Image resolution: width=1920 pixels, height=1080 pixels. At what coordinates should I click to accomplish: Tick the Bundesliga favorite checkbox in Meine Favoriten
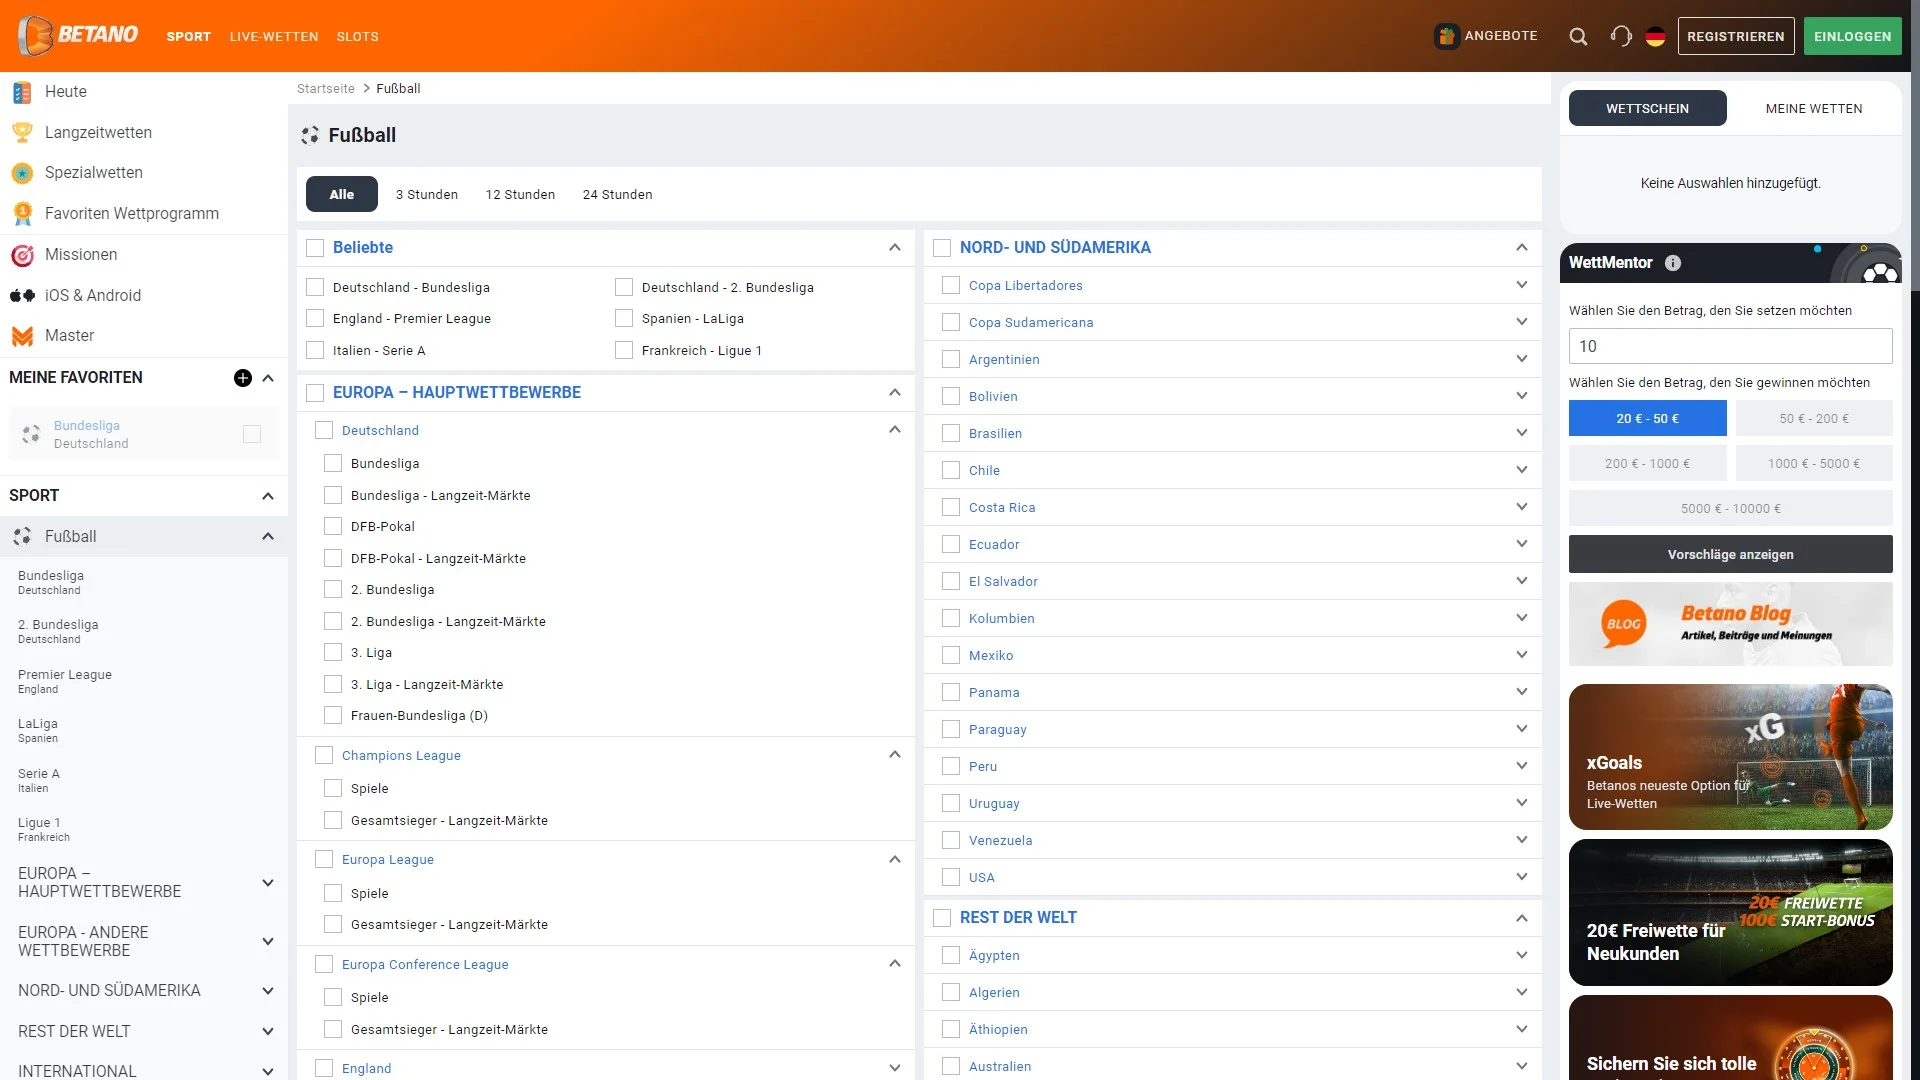click(252, 434)
